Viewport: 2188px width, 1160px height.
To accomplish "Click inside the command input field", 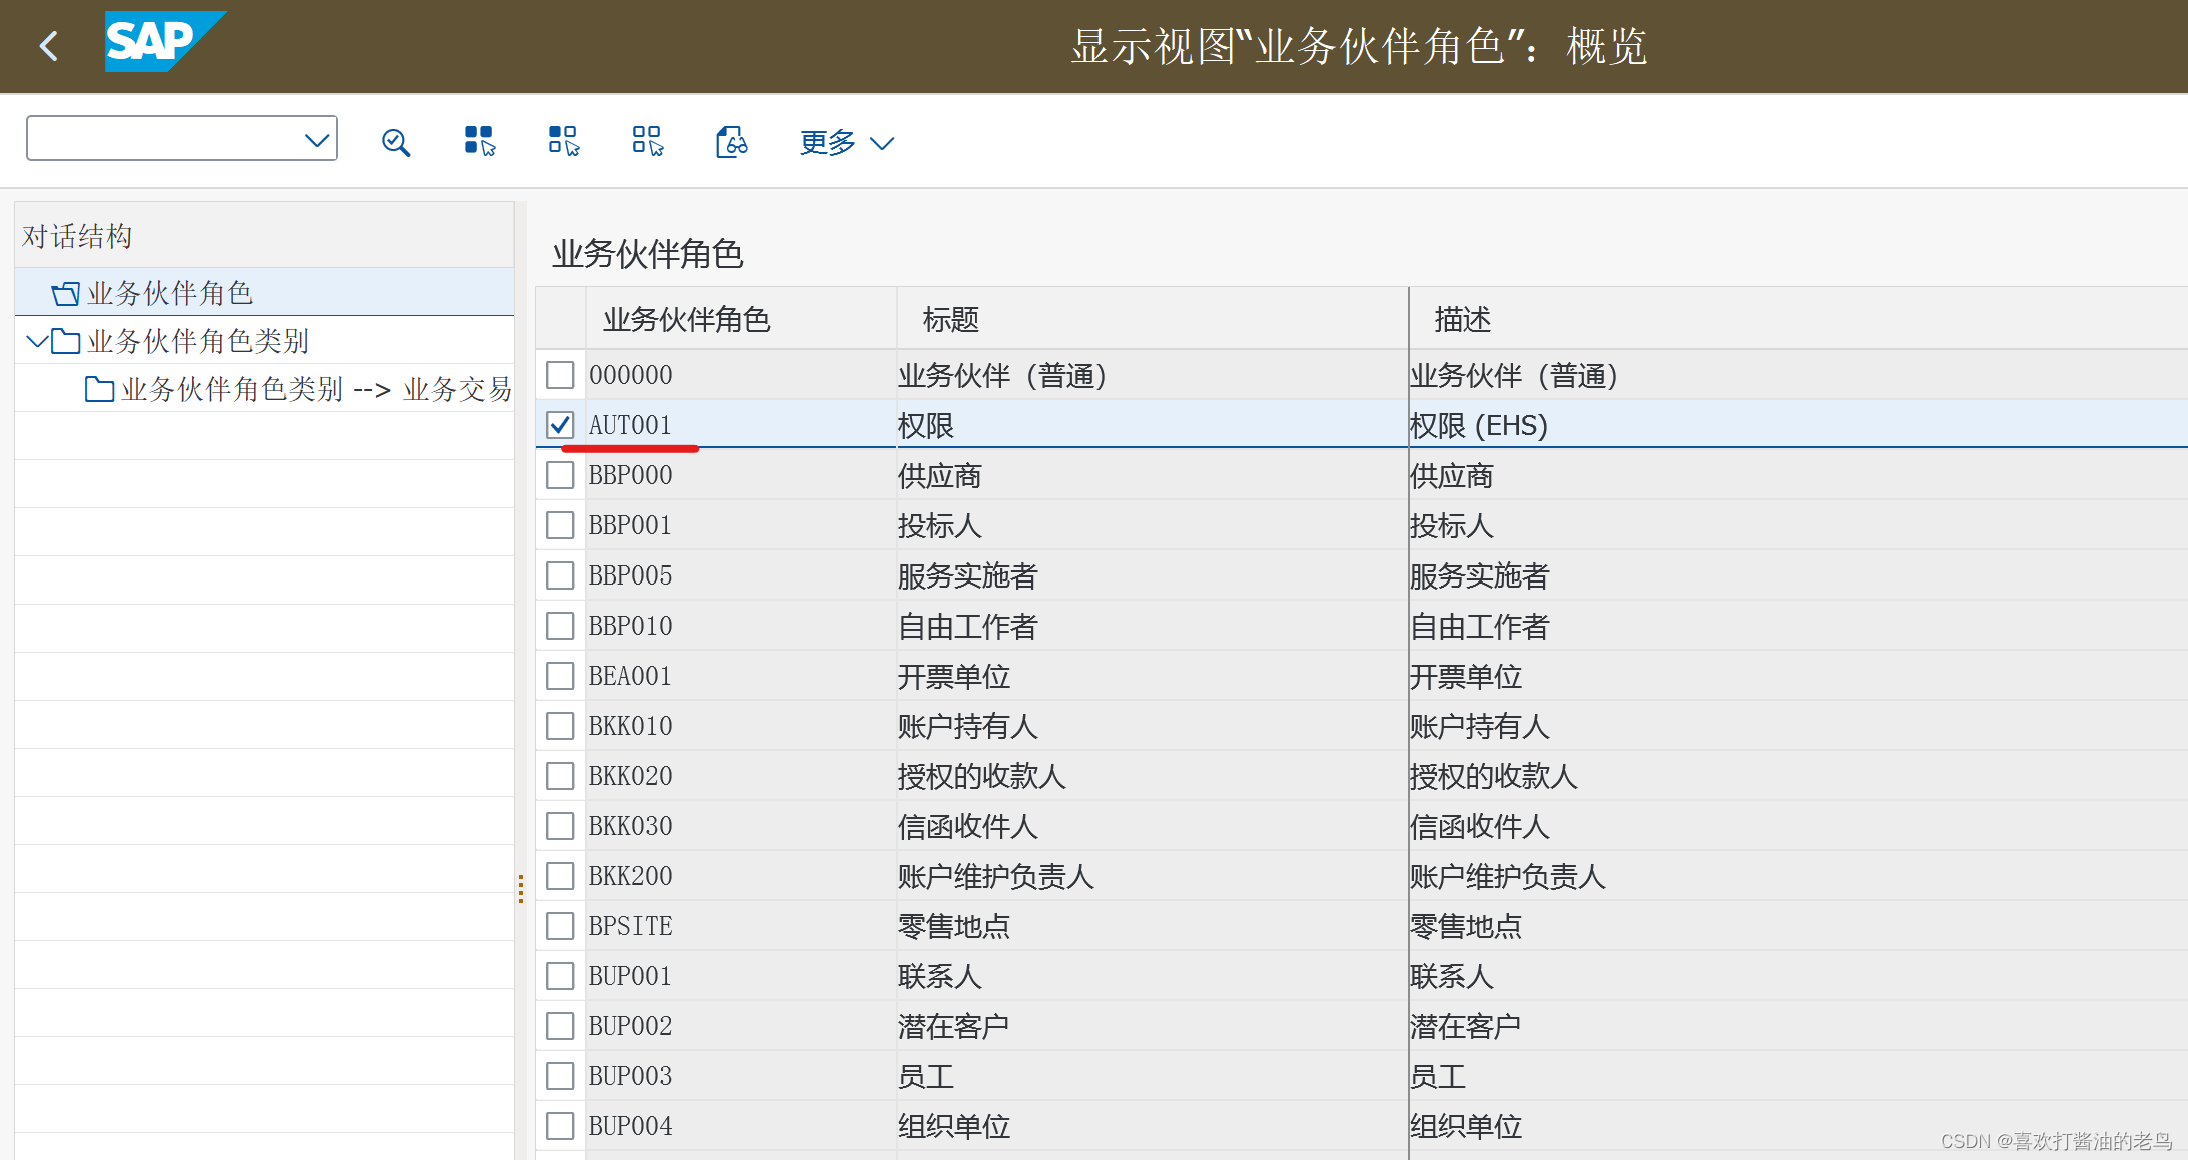I will click(160, 138).
